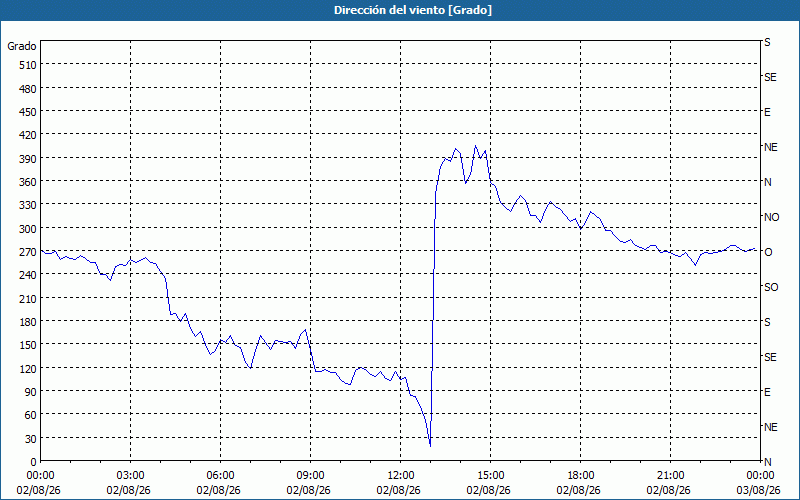Screen dimensions: 800x500
Task: Click the 420 degree axis label
Action: click(x=28, y=135)
